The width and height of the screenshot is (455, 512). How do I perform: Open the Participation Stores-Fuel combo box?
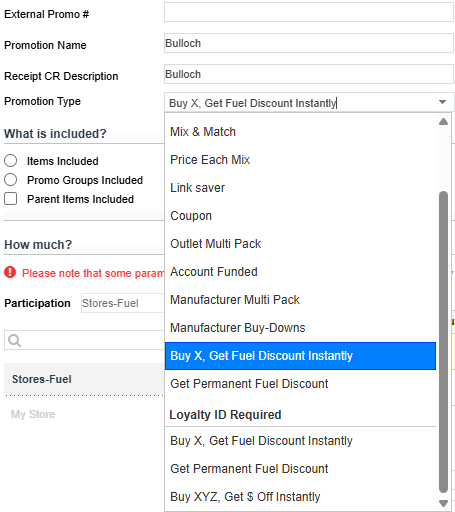pos(123,303)
